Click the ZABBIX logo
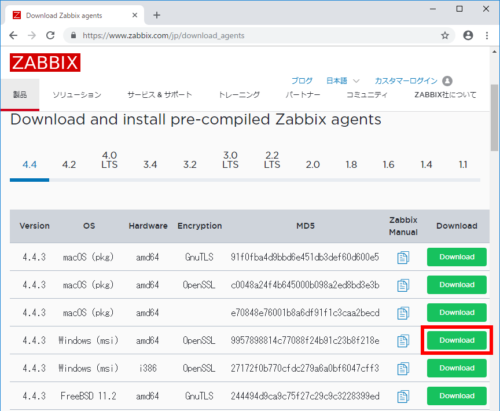Viewport: 500px width, 411px height. [x=45, y=62]
